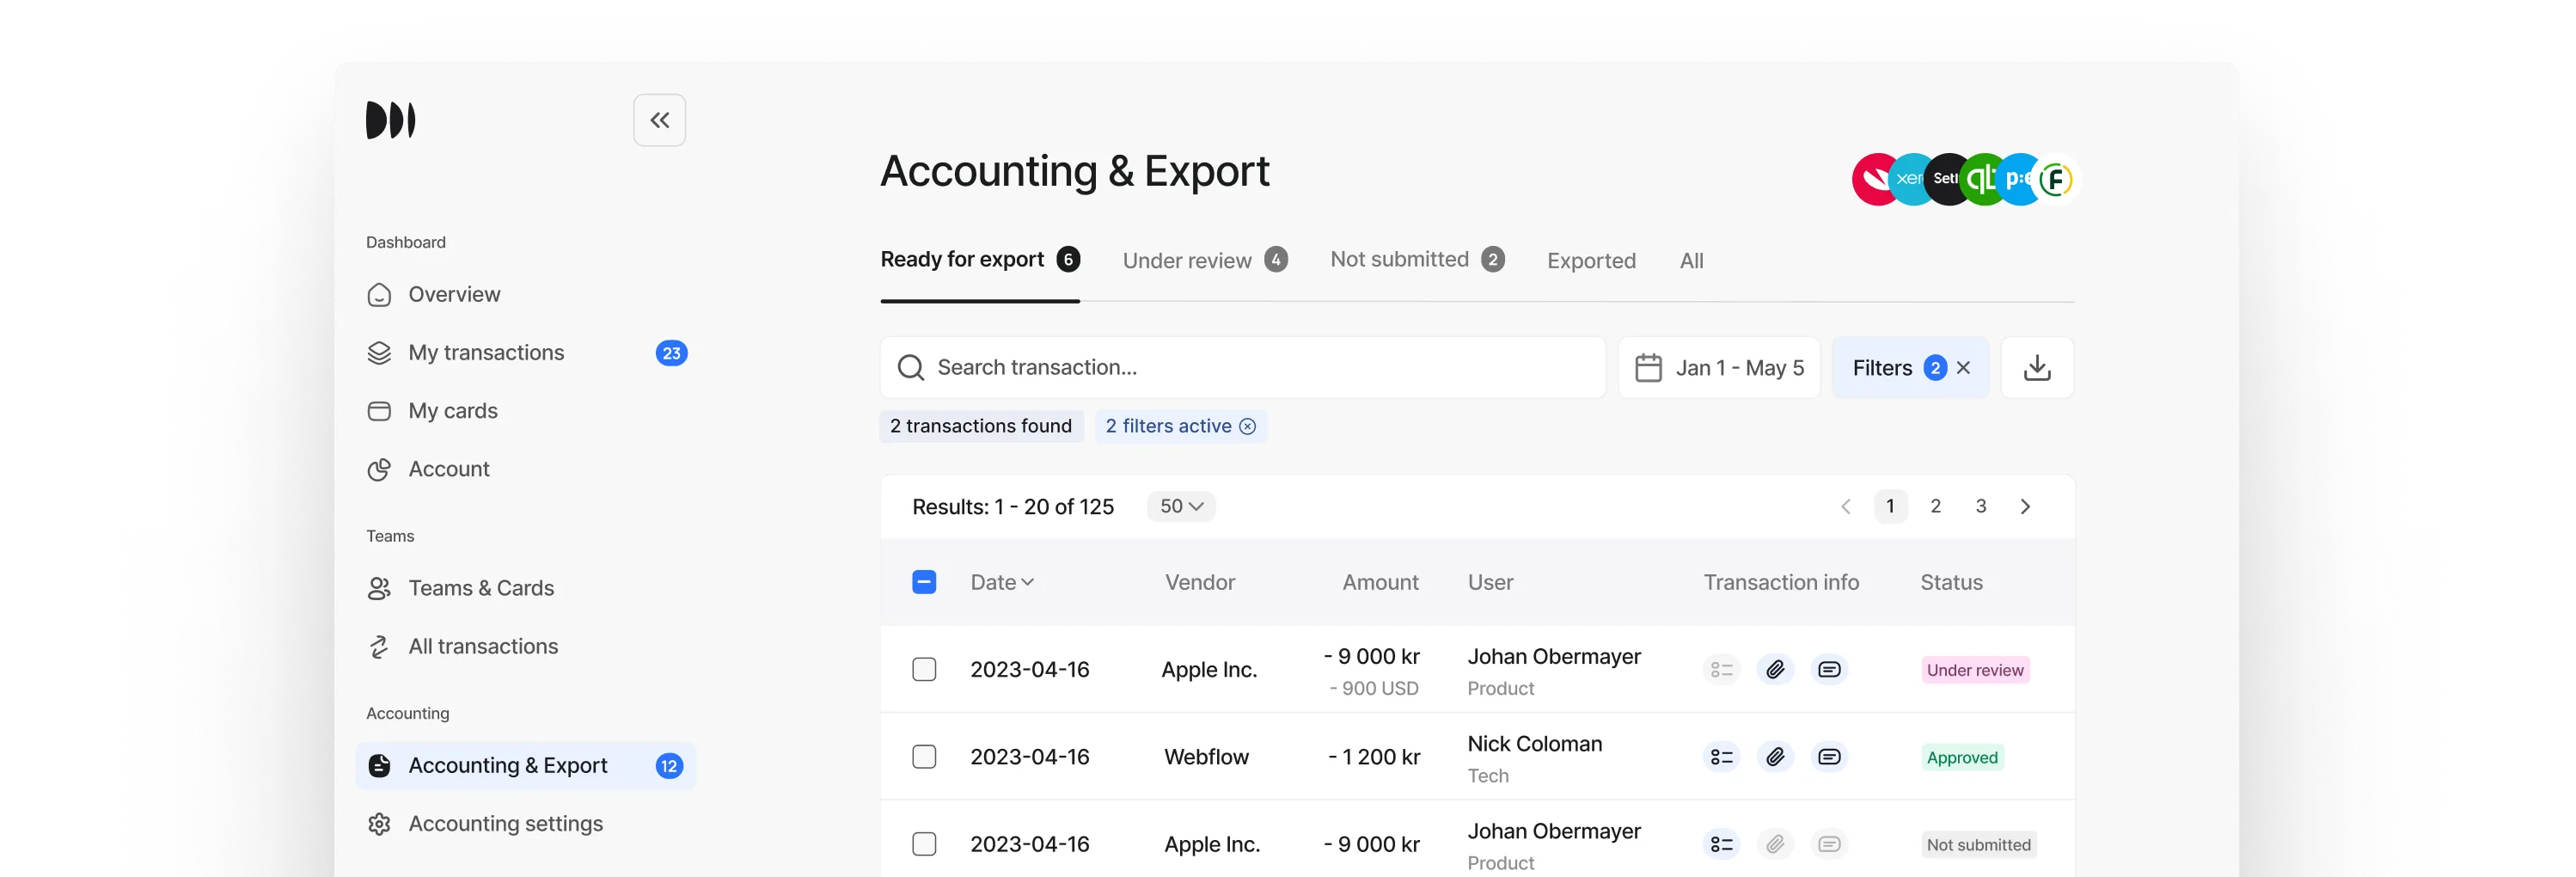The image size is (2576, 877).
Task: Sort by the Date column header
Action: (x=1001, y=582)
